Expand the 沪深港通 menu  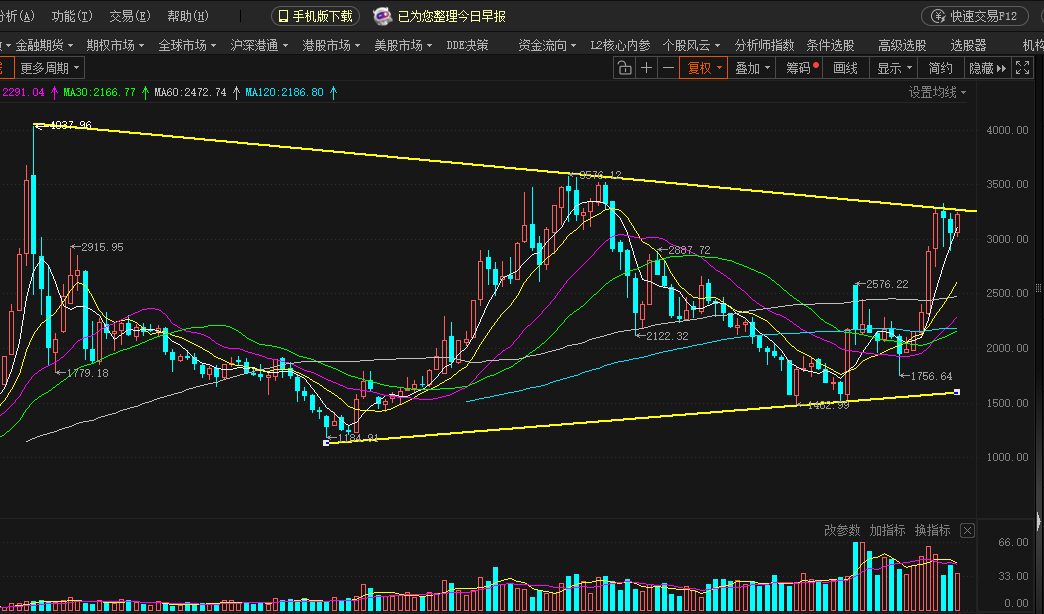tap(259, 45)
